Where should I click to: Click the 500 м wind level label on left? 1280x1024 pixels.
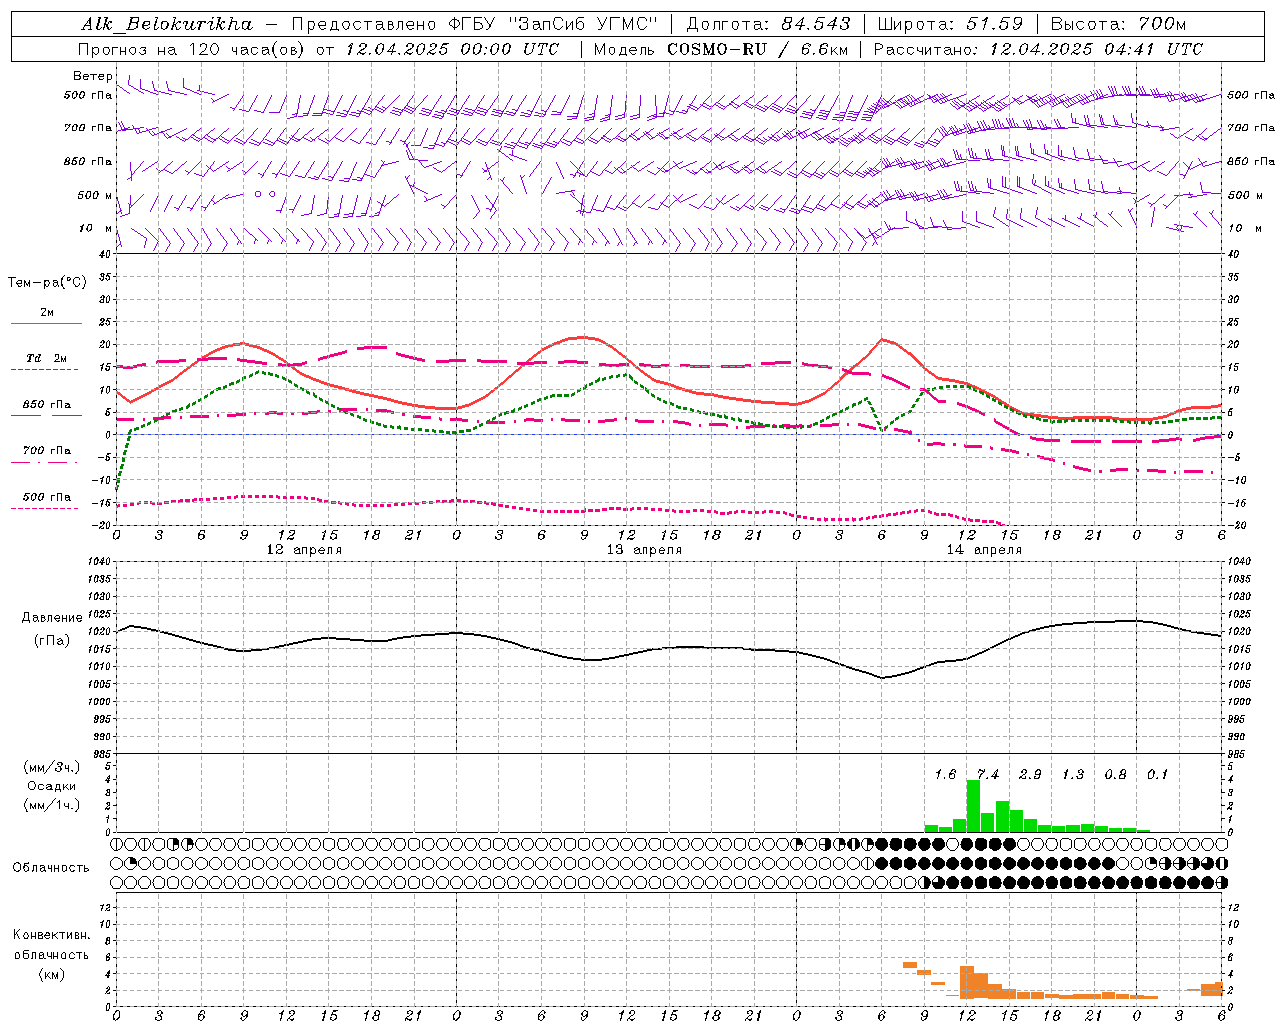(95, 195)
